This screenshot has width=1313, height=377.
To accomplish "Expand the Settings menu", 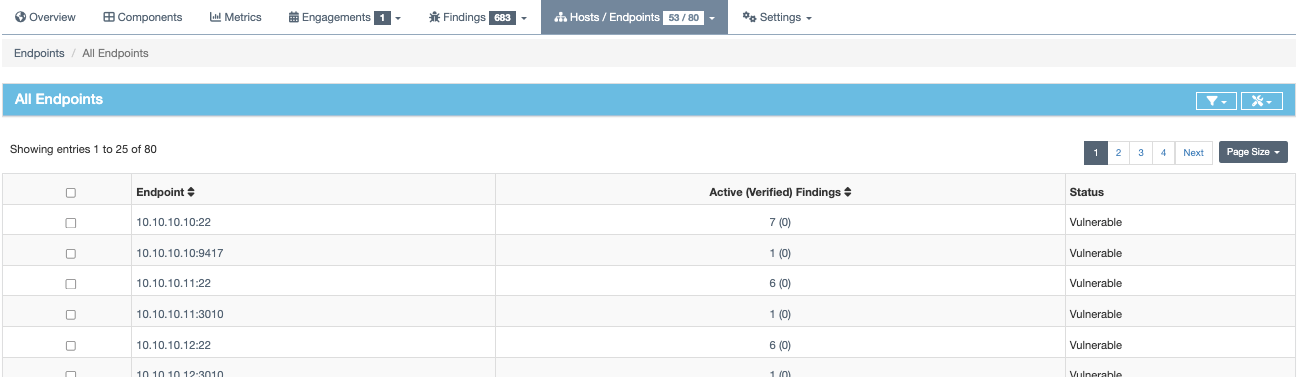I will click(x=777, y=17).
